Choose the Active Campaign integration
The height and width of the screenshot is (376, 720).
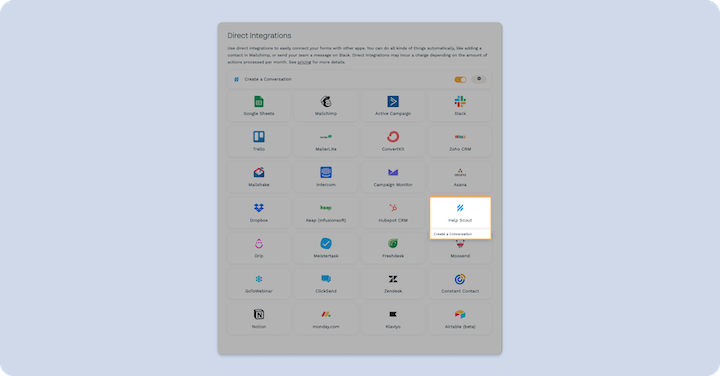click(393, 106)
